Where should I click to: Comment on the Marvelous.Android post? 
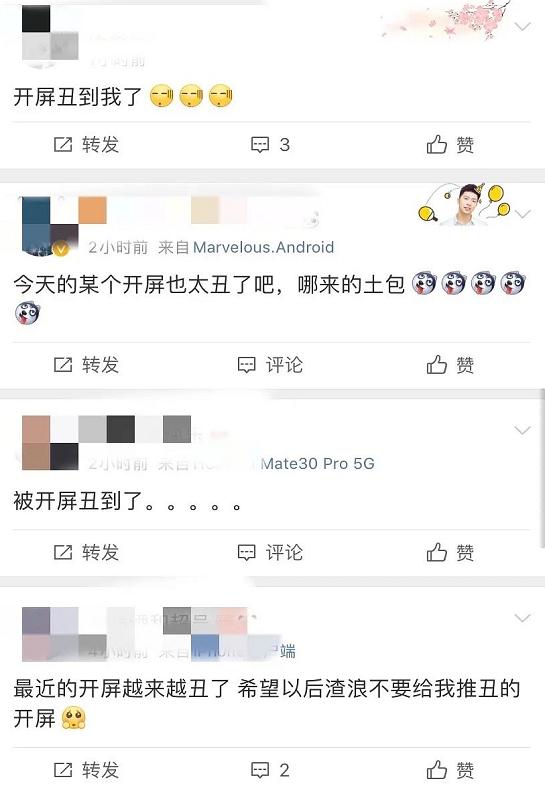coord(270,364)
